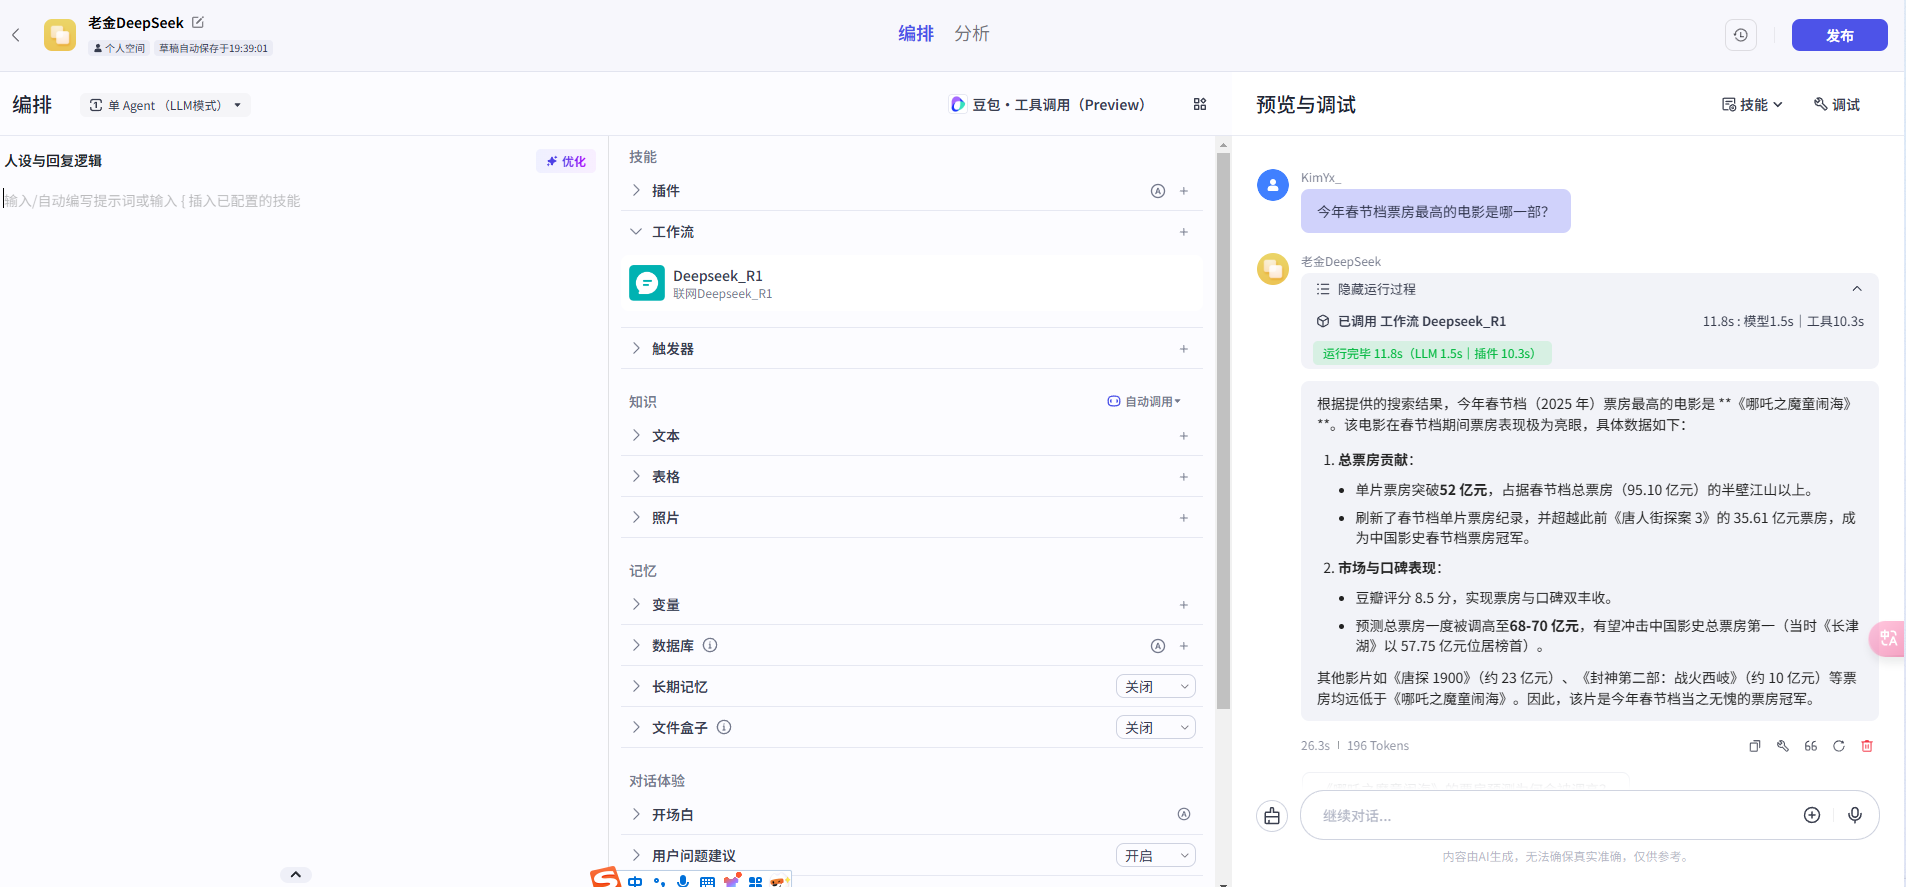Open 单 Agent (LLM模式) mode dropdown
The height and width of the screenshot is (887, 1906).
coord(166,105)
